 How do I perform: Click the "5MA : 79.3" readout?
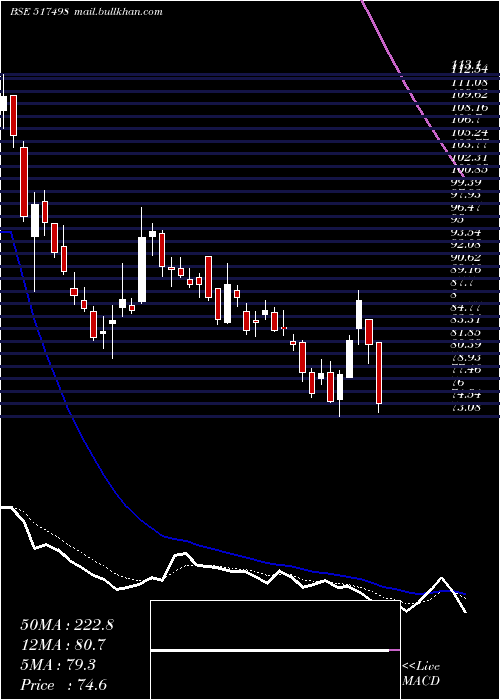[x=58, y=665]
